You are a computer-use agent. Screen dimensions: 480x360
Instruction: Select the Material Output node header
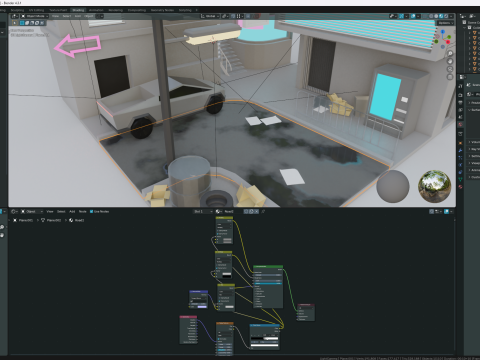(306, 305)
